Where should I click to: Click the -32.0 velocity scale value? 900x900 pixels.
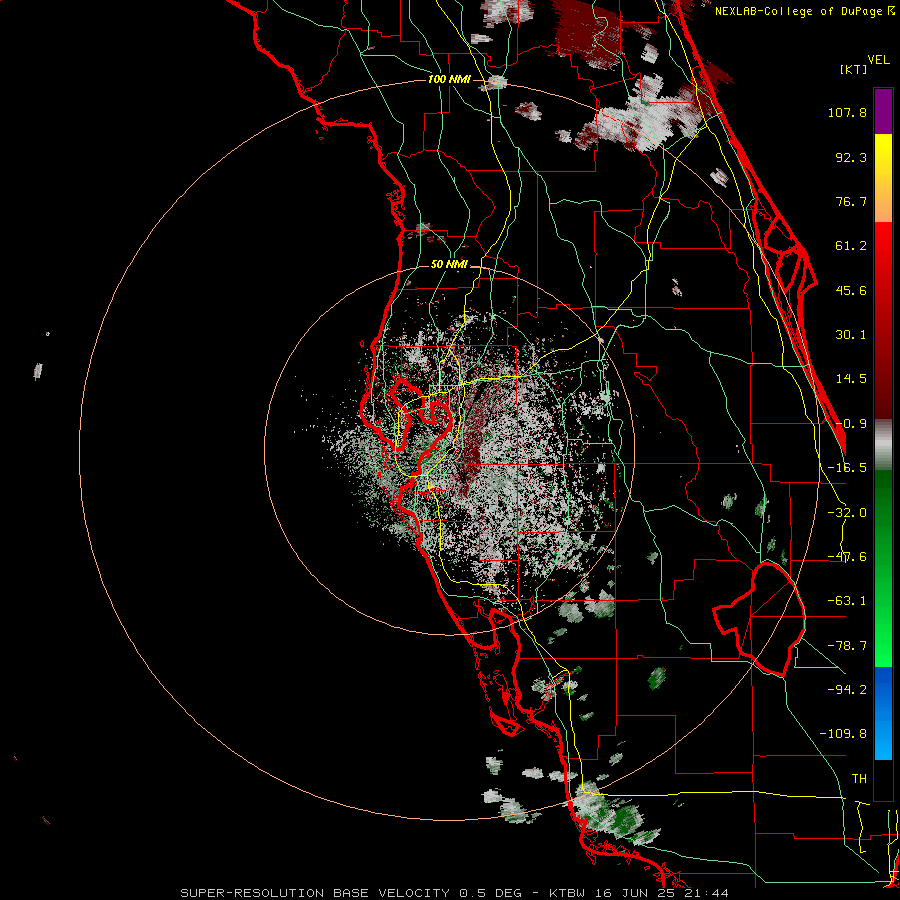[847, 513]
